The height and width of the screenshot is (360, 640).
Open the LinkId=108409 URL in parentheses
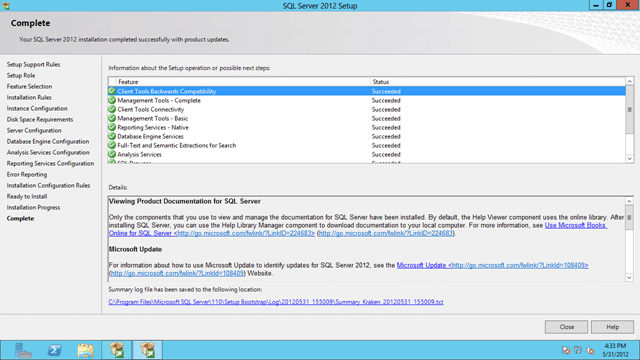pyautogui.click(x=177, y=273)
